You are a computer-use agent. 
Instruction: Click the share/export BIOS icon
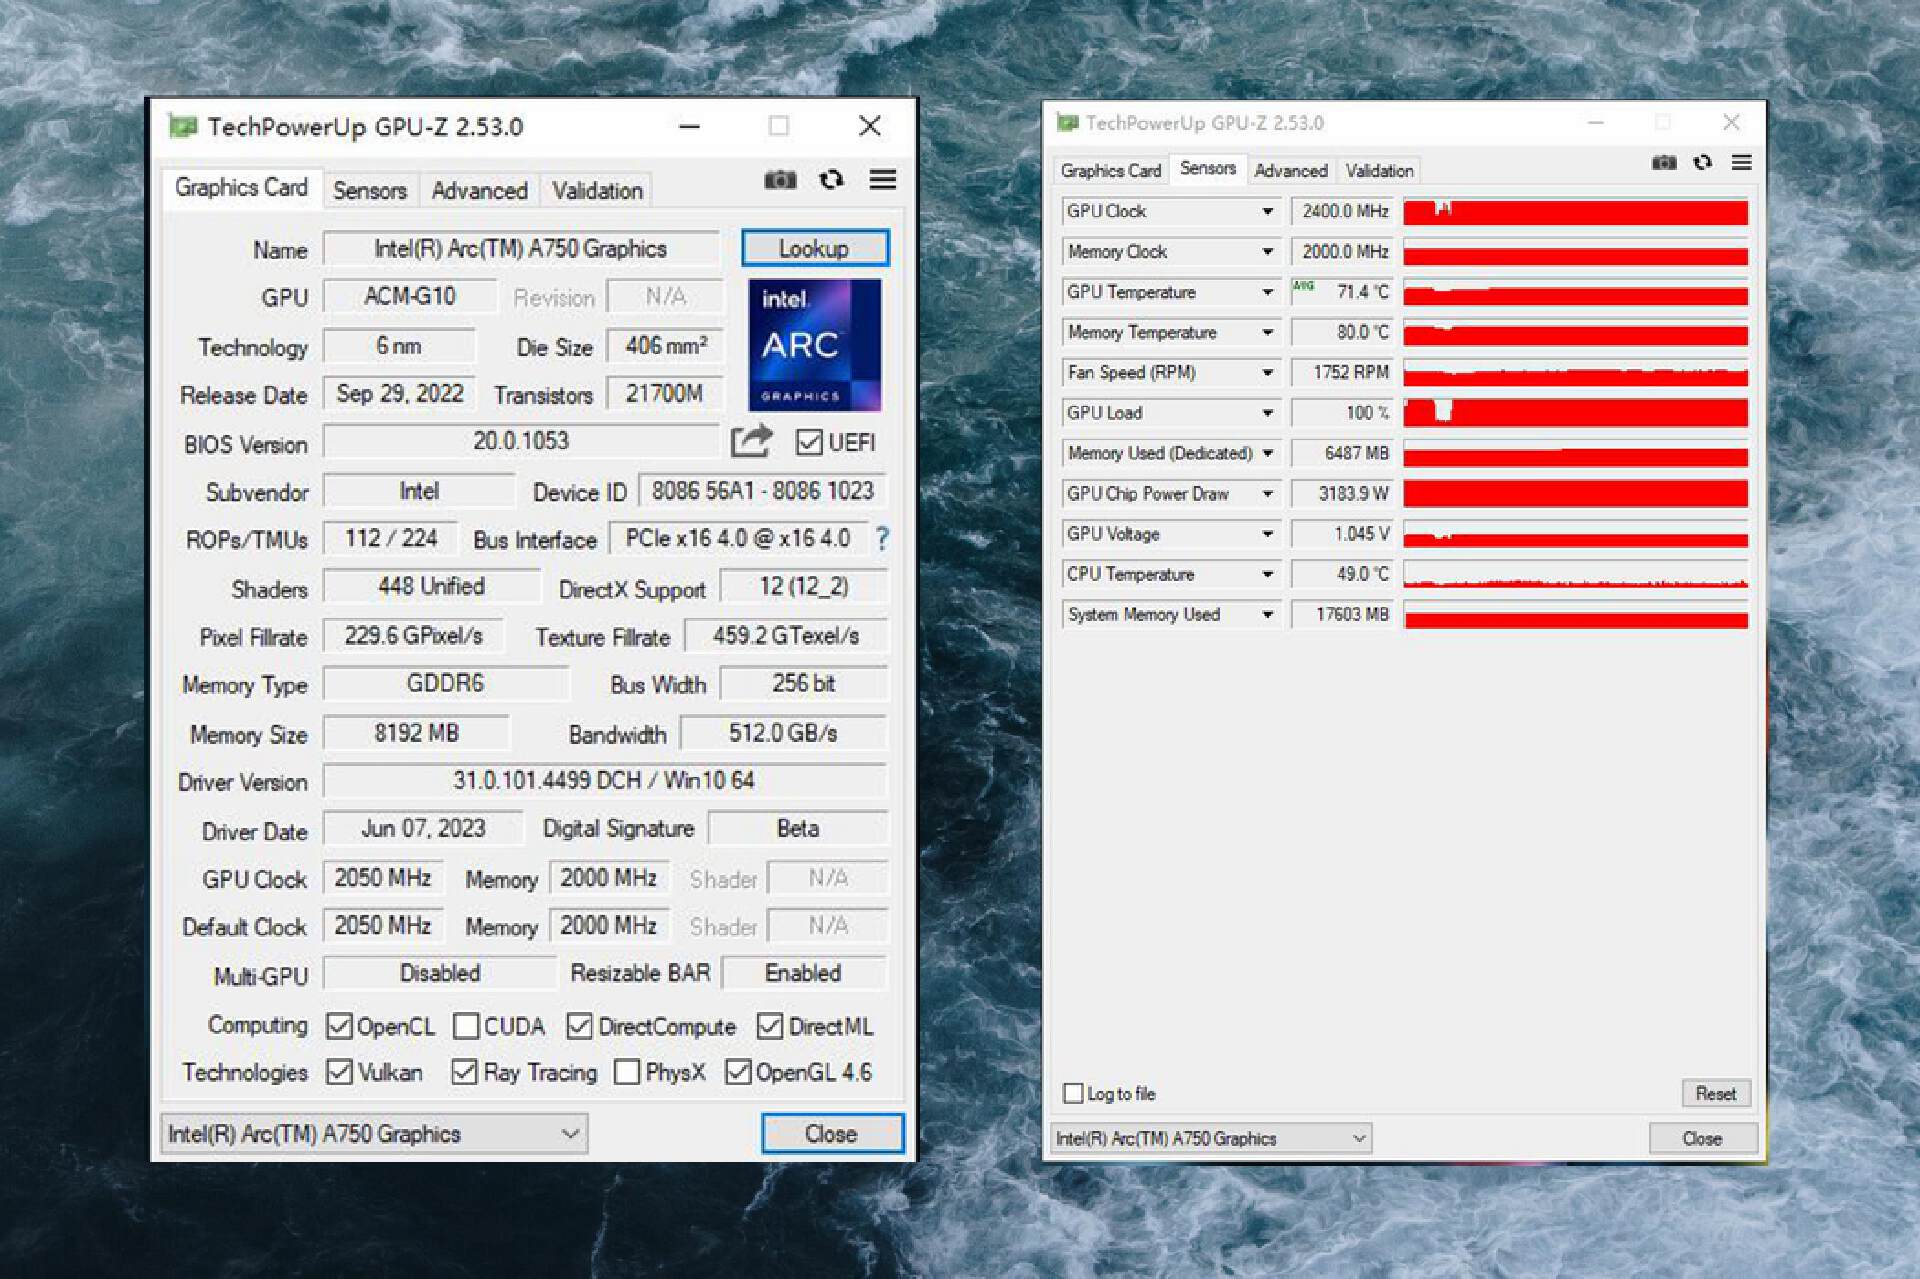tap(750, 441)
